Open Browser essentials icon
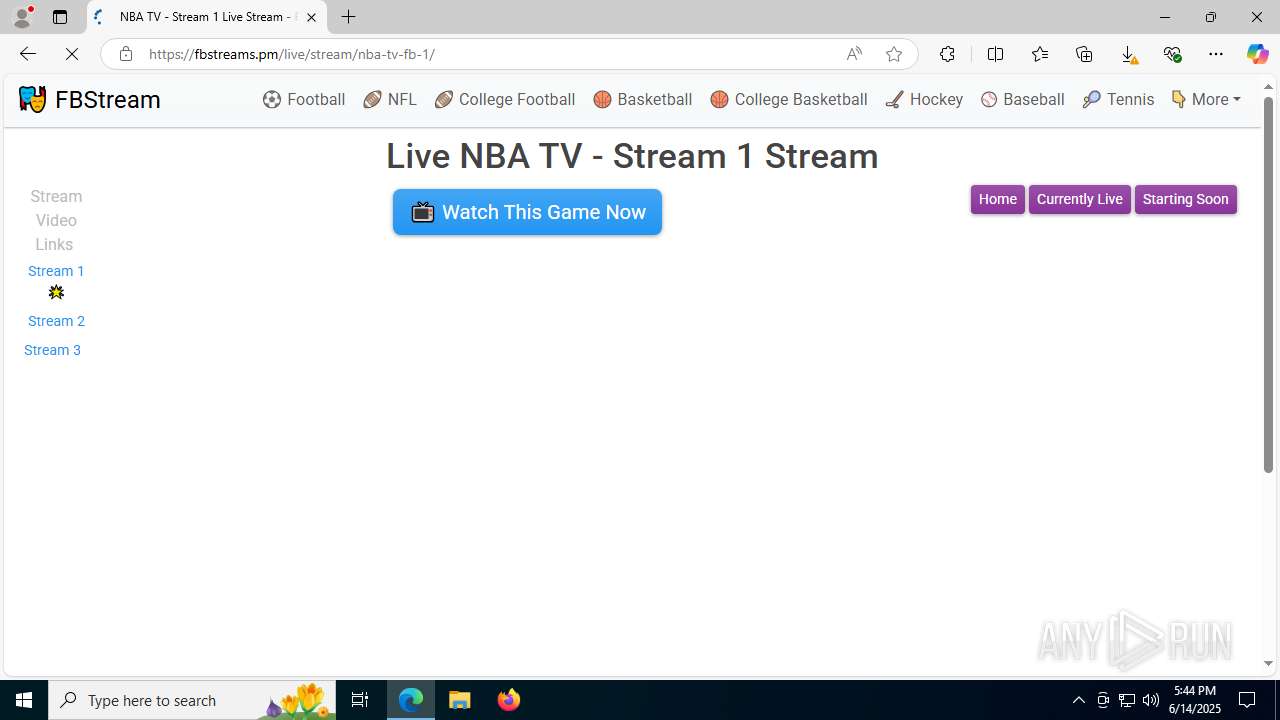1280x720 pixels. click(1172, 54)
